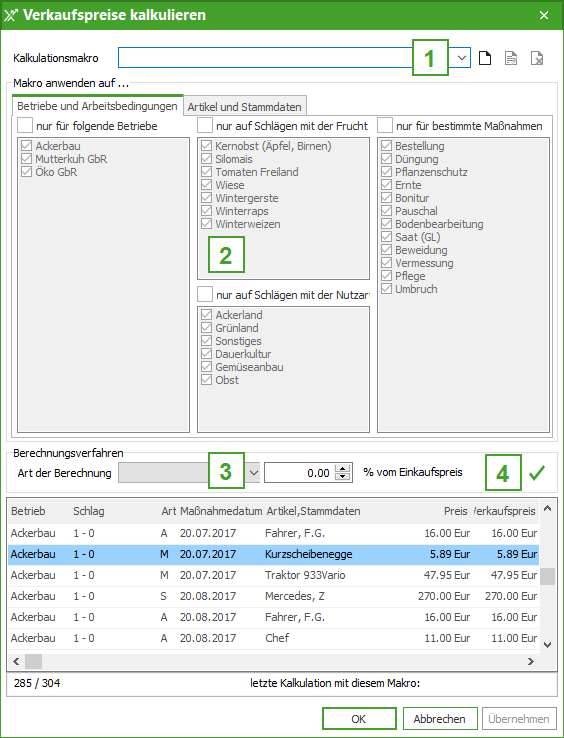Enable 'nur auf Schlägen mit der Frucht'
This screenshot has width=564, height=738.
click(x=205, y=126)
